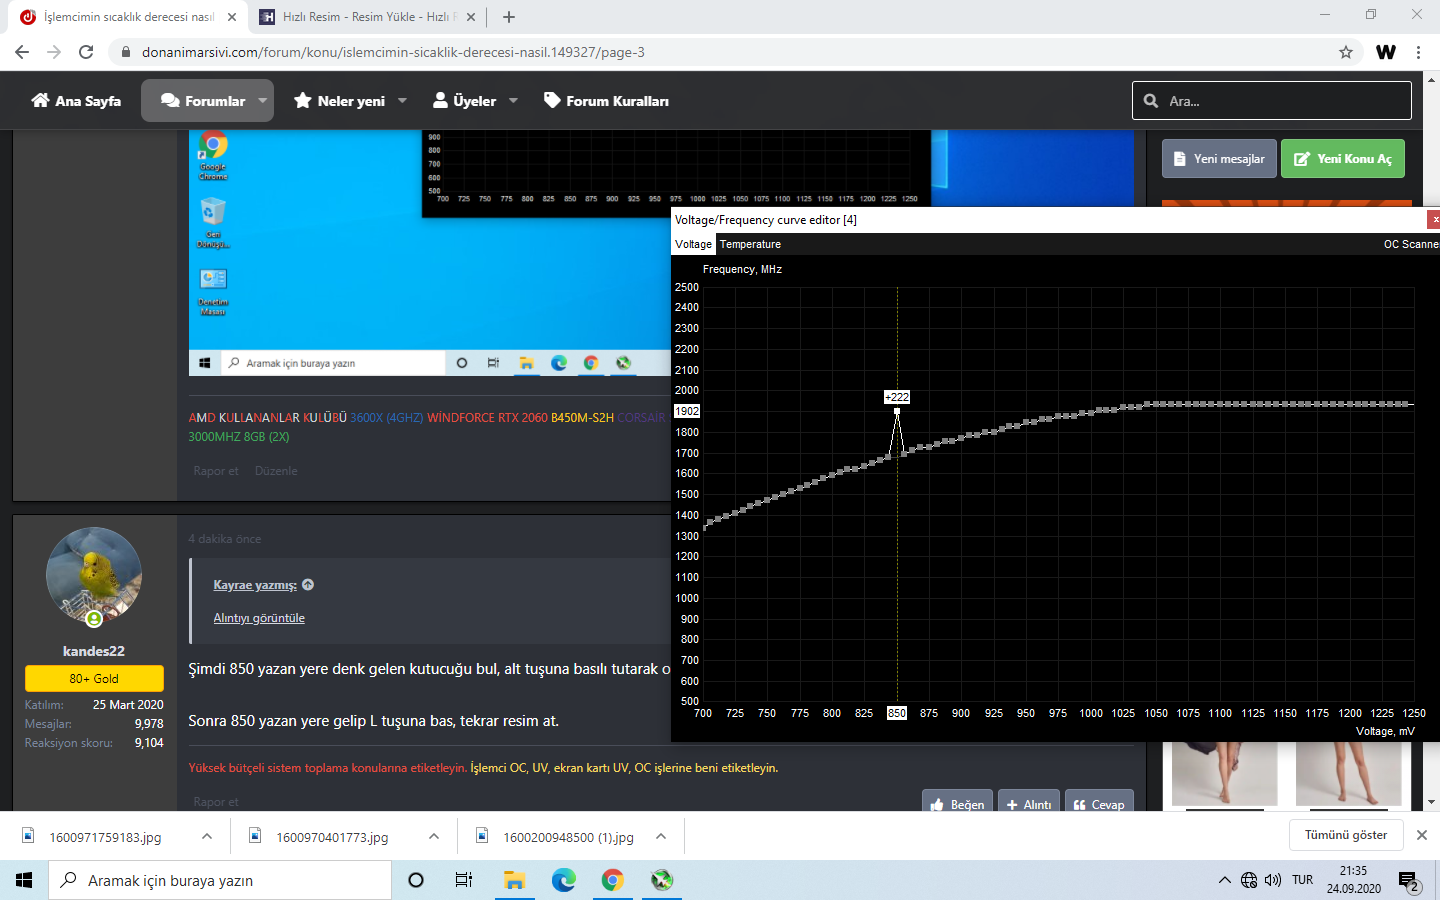Click Düzenle under the first post
Image resolution: width=1440 pixels, height=900 pixels.
tap(276, 471)
